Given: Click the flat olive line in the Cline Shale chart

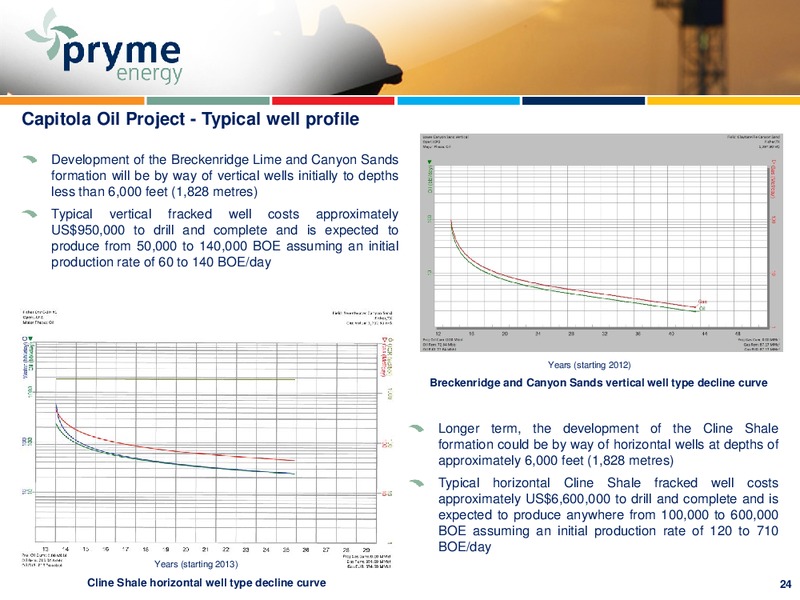Looking at the screenshot, I should coord(176,379).
